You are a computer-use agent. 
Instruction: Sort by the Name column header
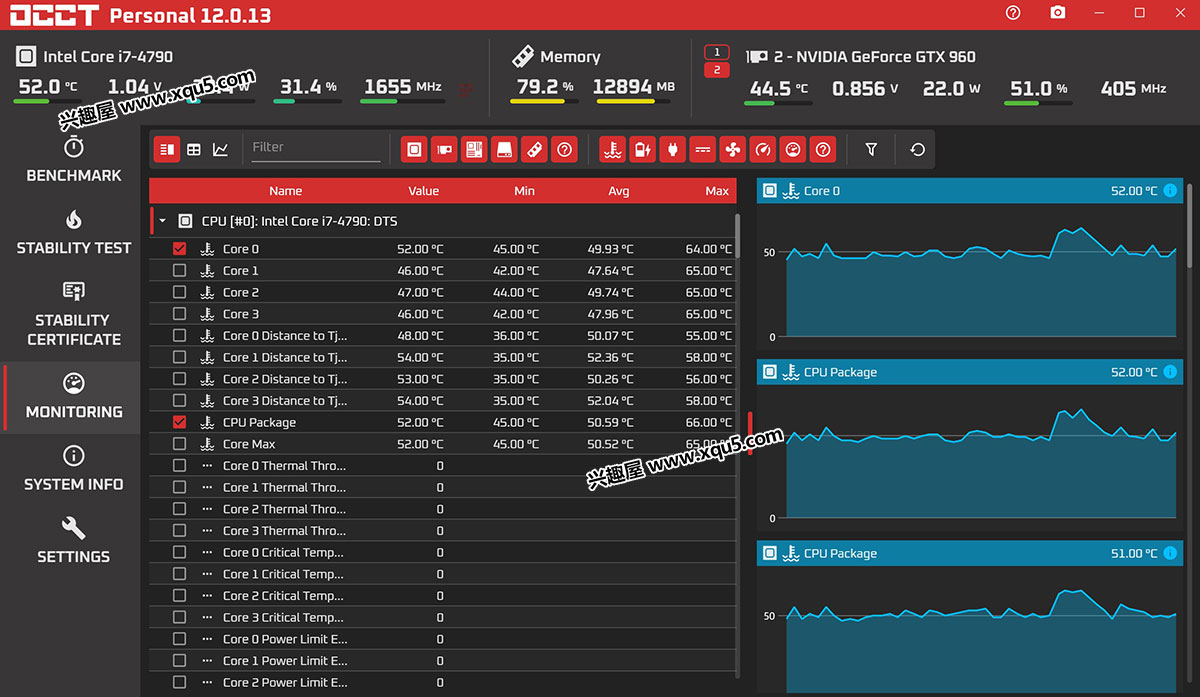[x=285, y=191]
